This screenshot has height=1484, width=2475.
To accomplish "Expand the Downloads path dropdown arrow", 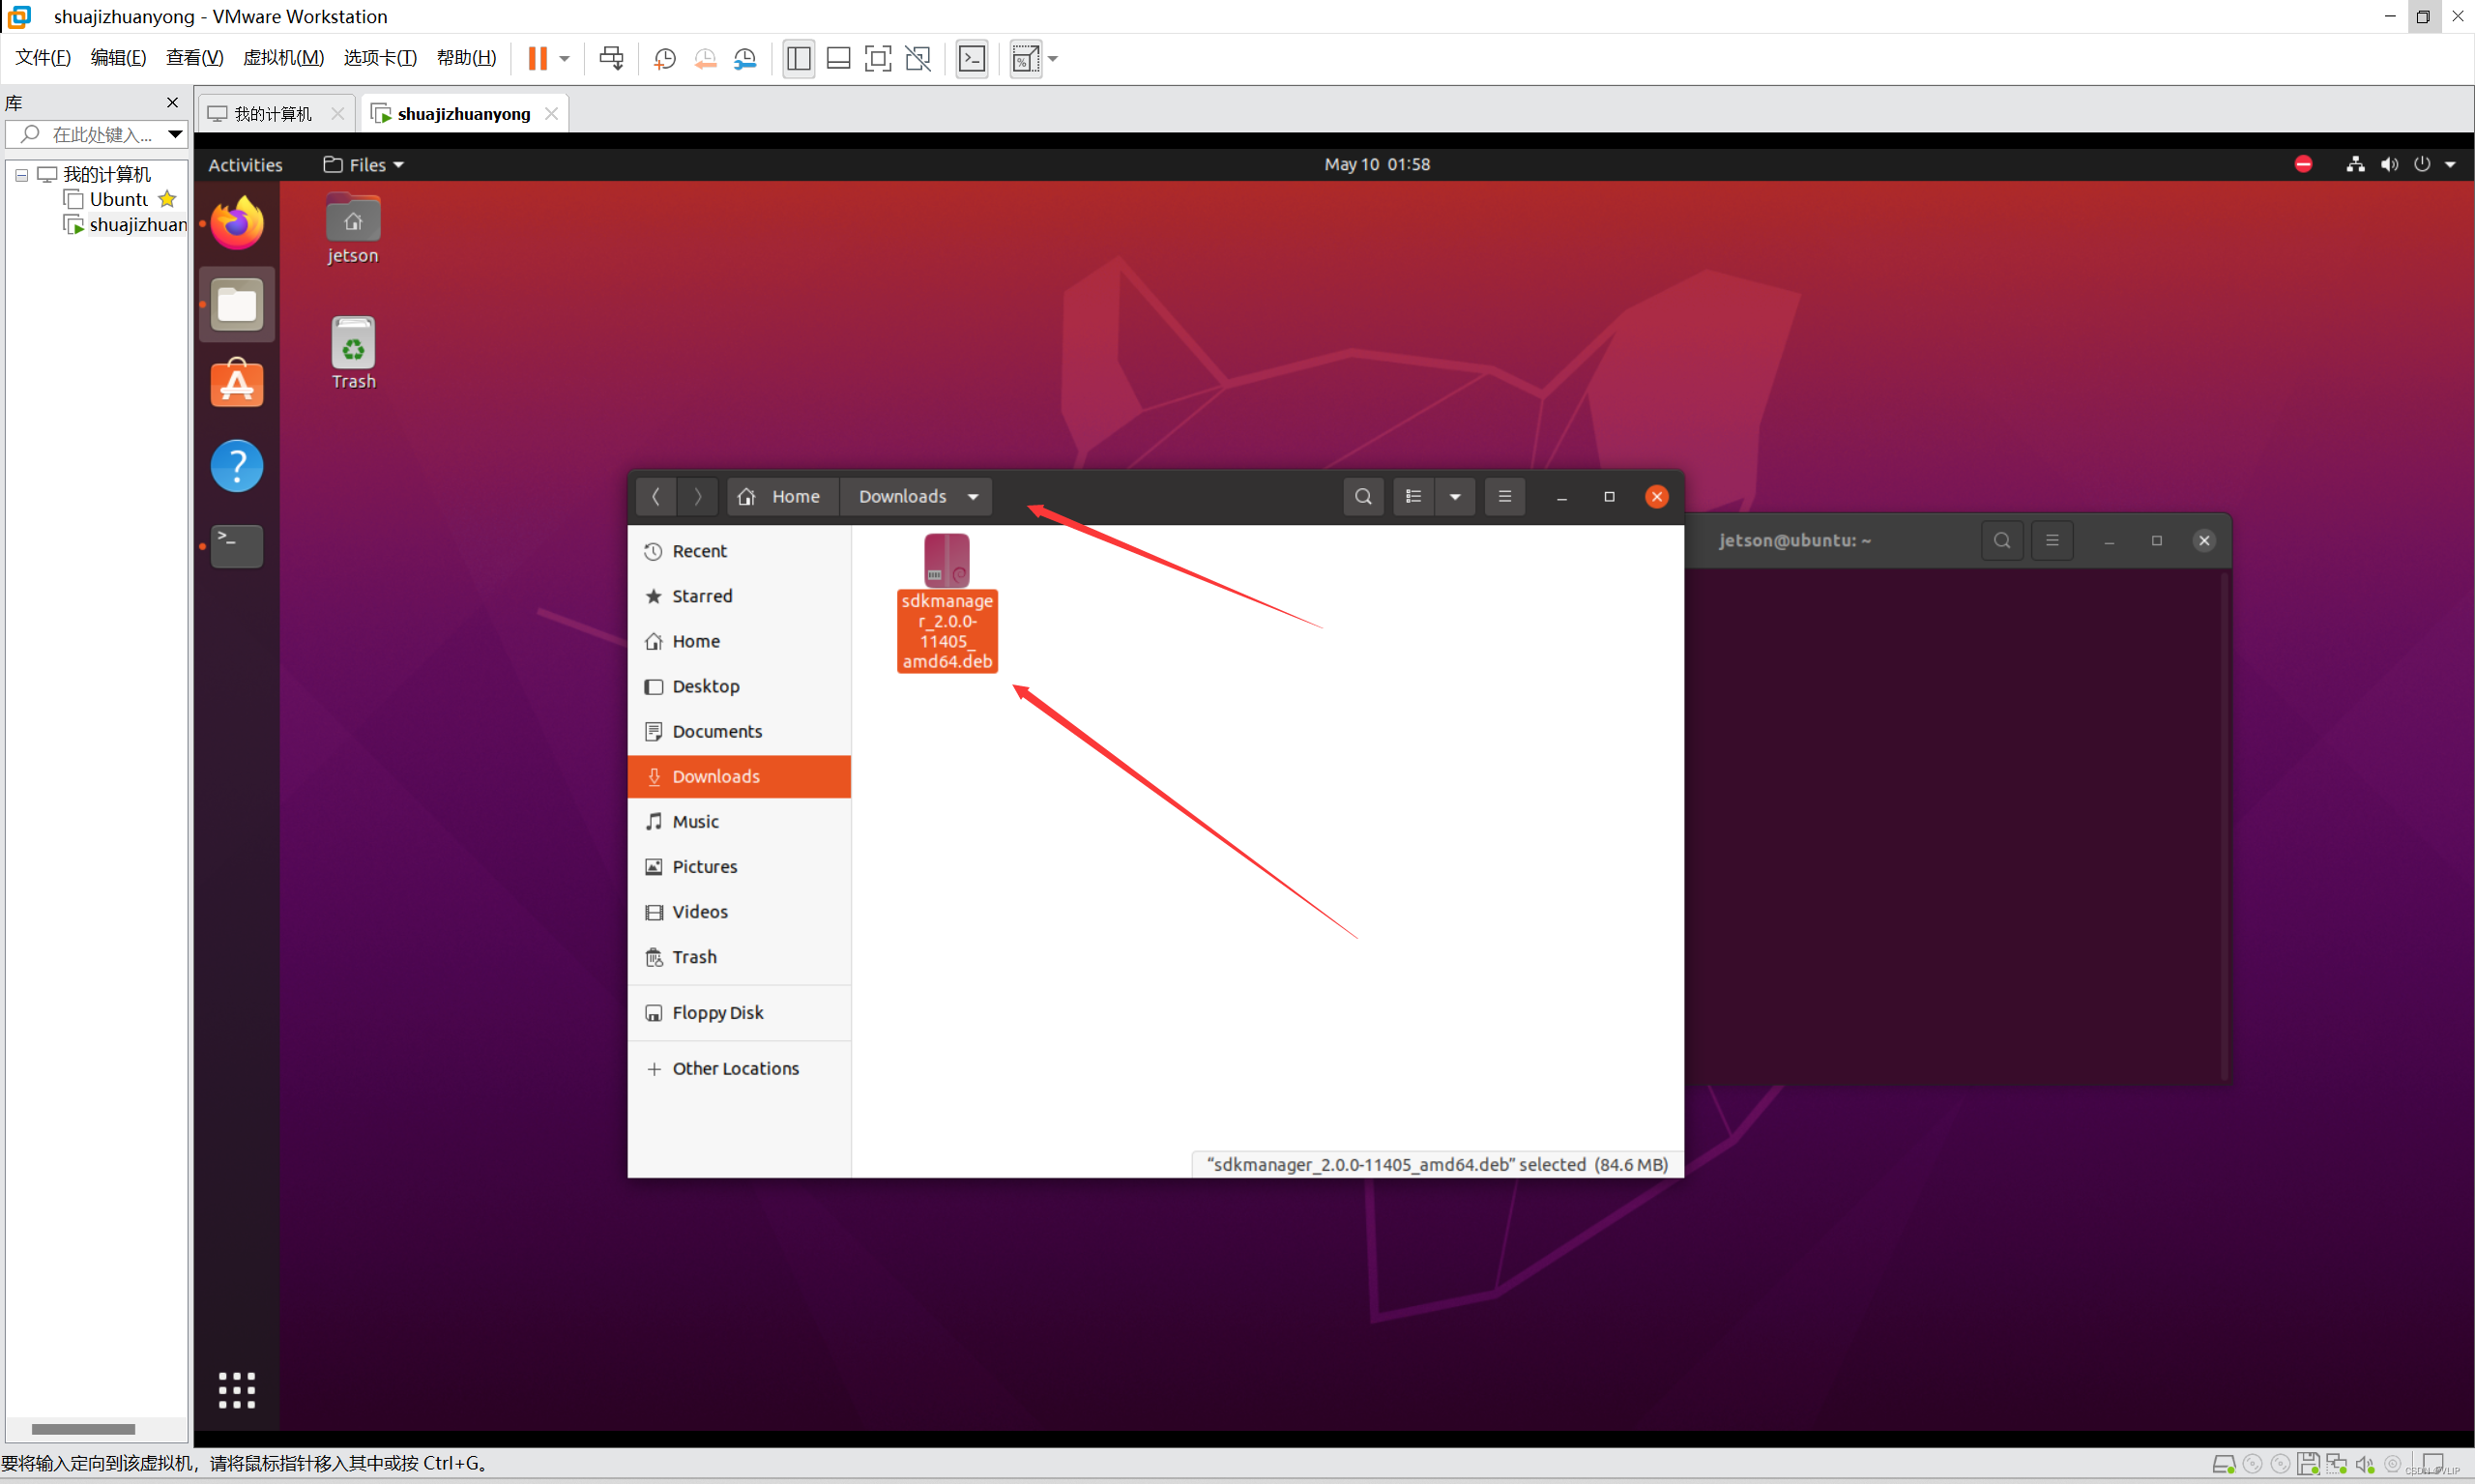I will click(x=973, y=497).
